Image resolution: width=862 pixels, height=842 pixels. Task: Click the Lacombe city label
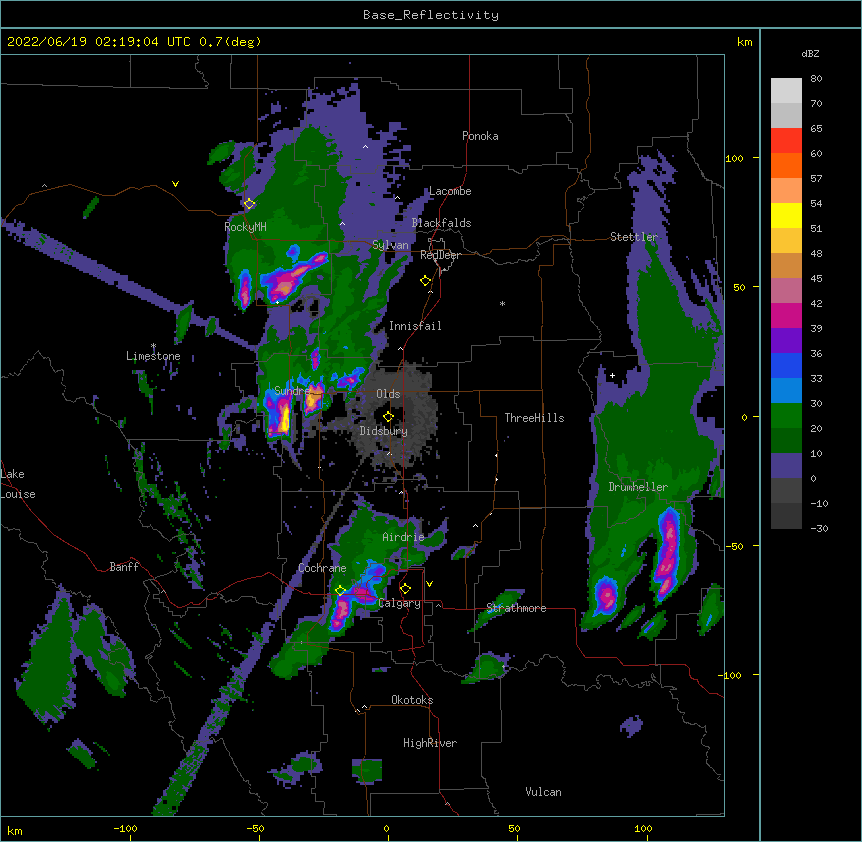450,191
